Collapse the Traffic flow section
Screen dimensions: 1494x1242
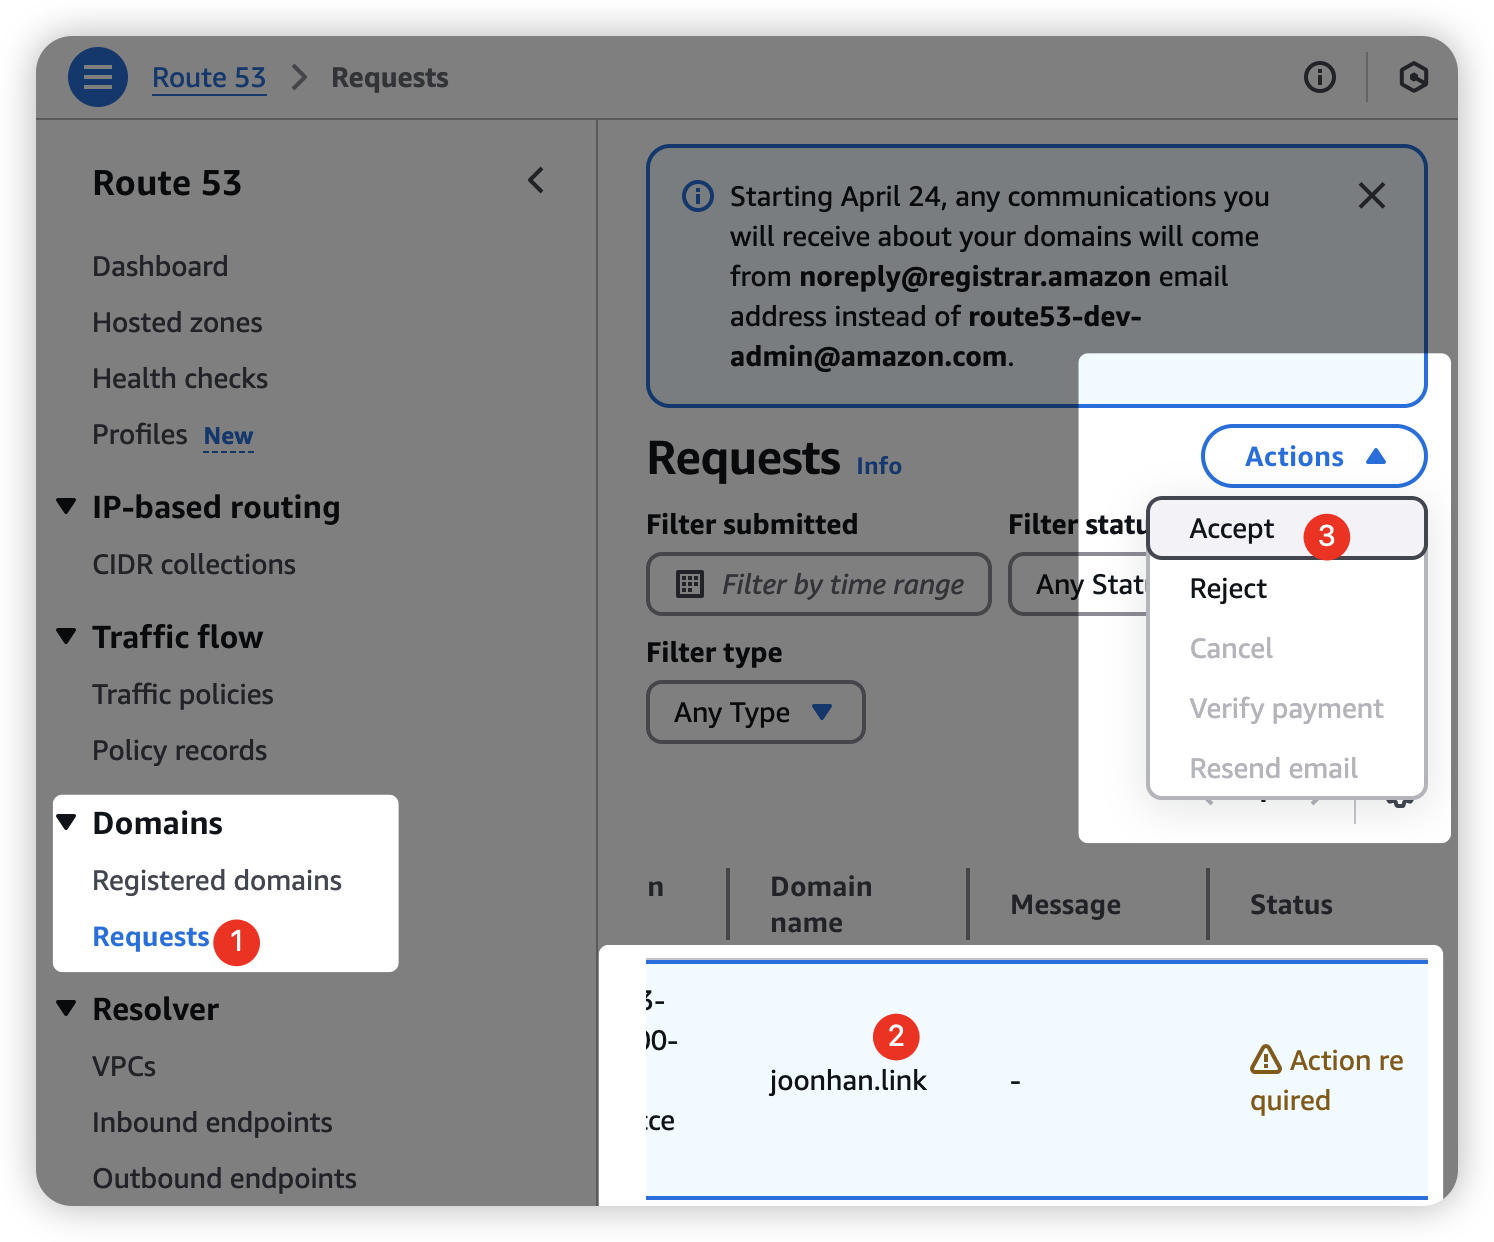click(x=67, y=636)
